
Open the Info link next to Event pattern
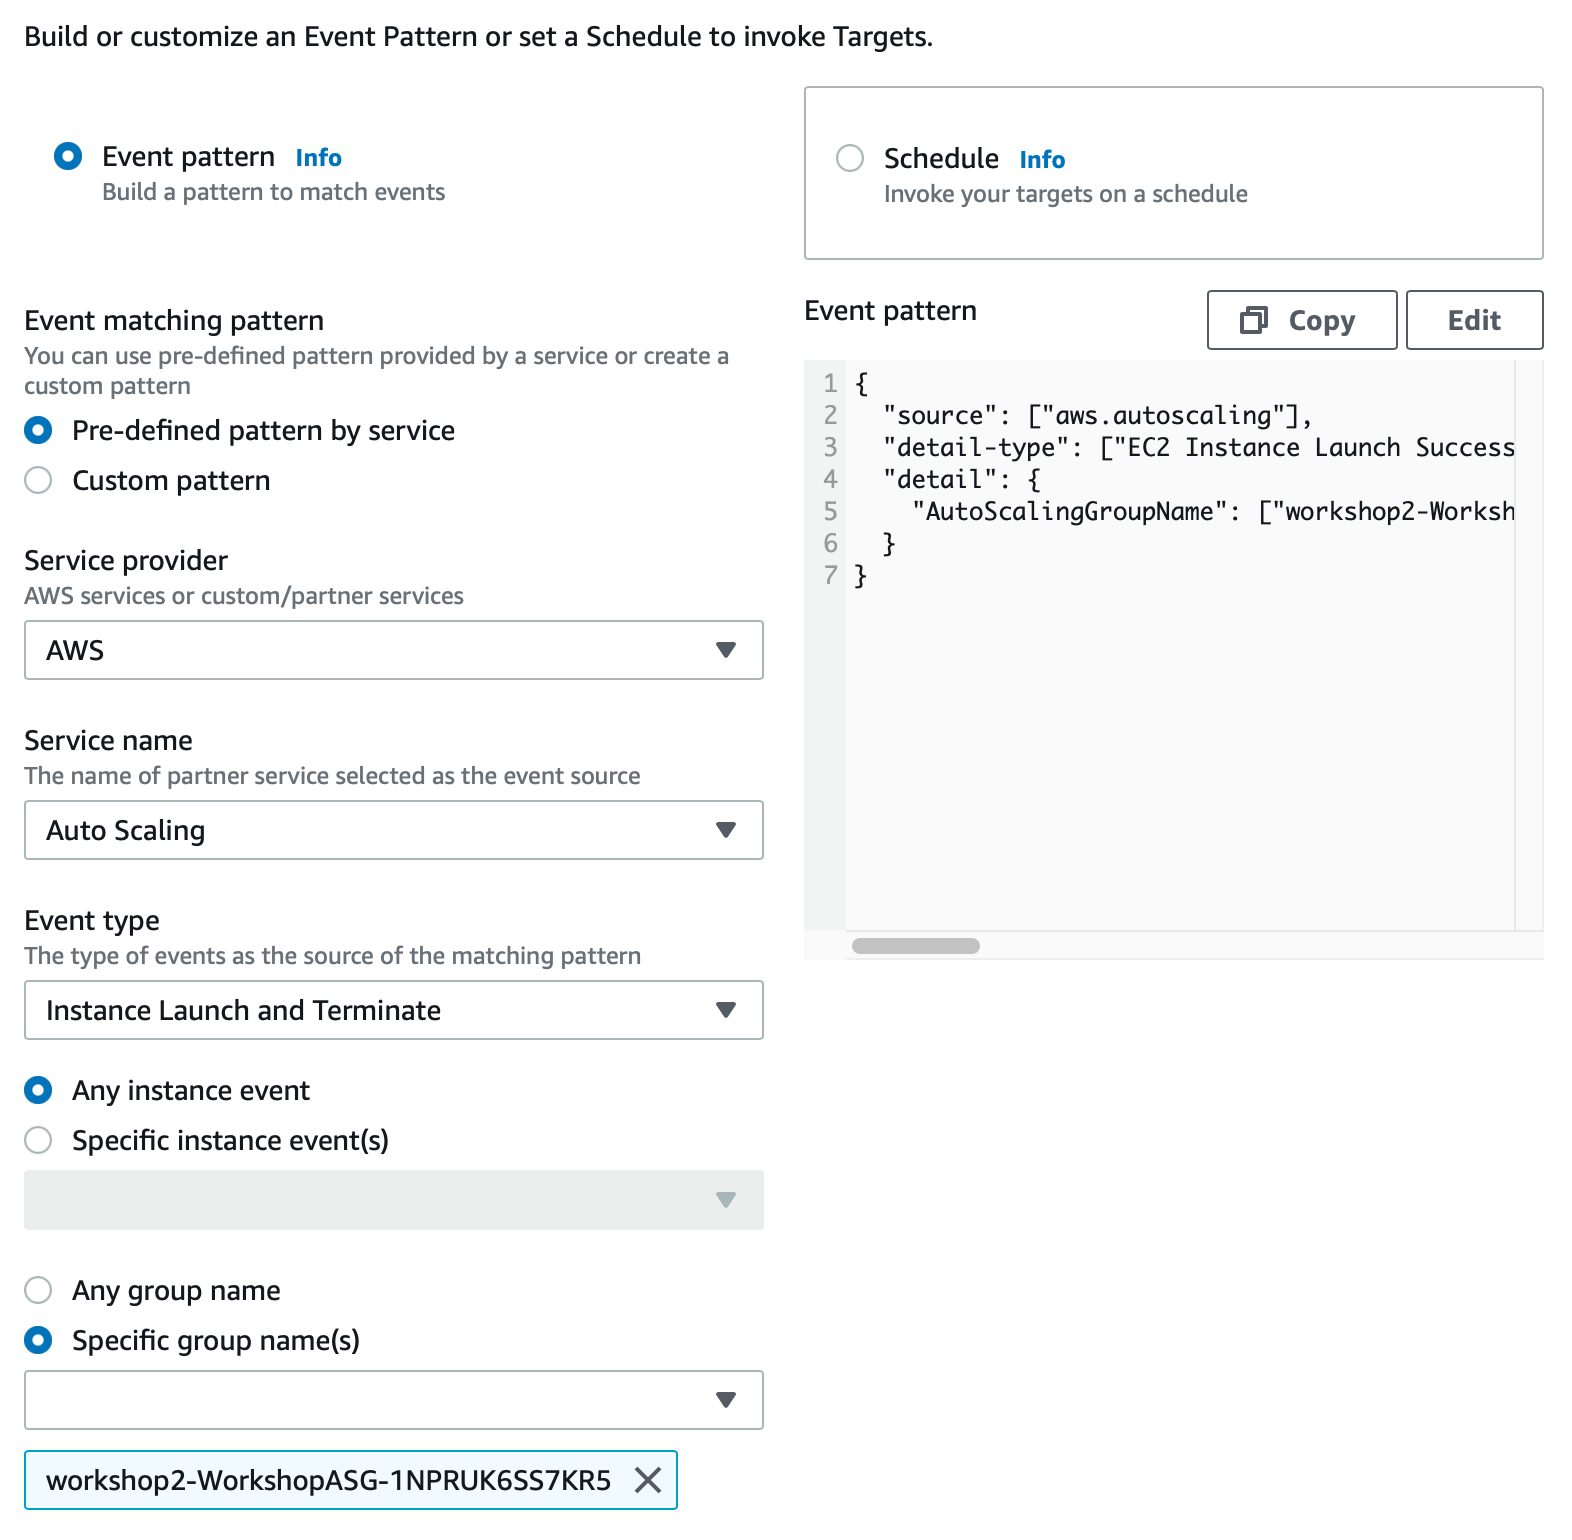click(318, 156)
